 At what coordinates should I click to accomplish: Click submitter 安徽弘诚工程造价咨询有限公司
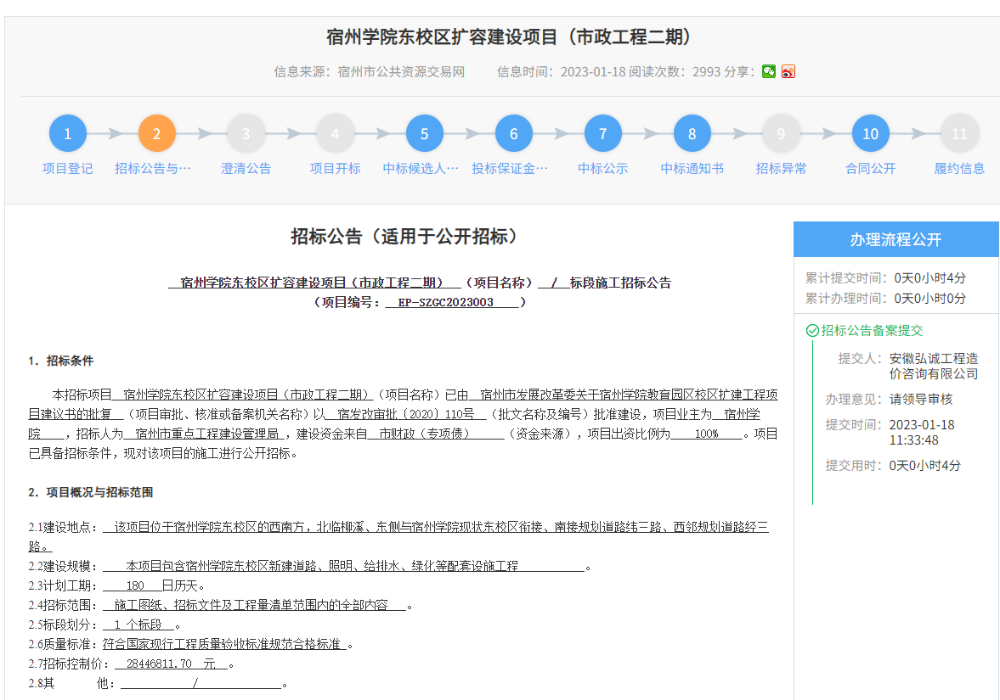(x=934, y=366)
